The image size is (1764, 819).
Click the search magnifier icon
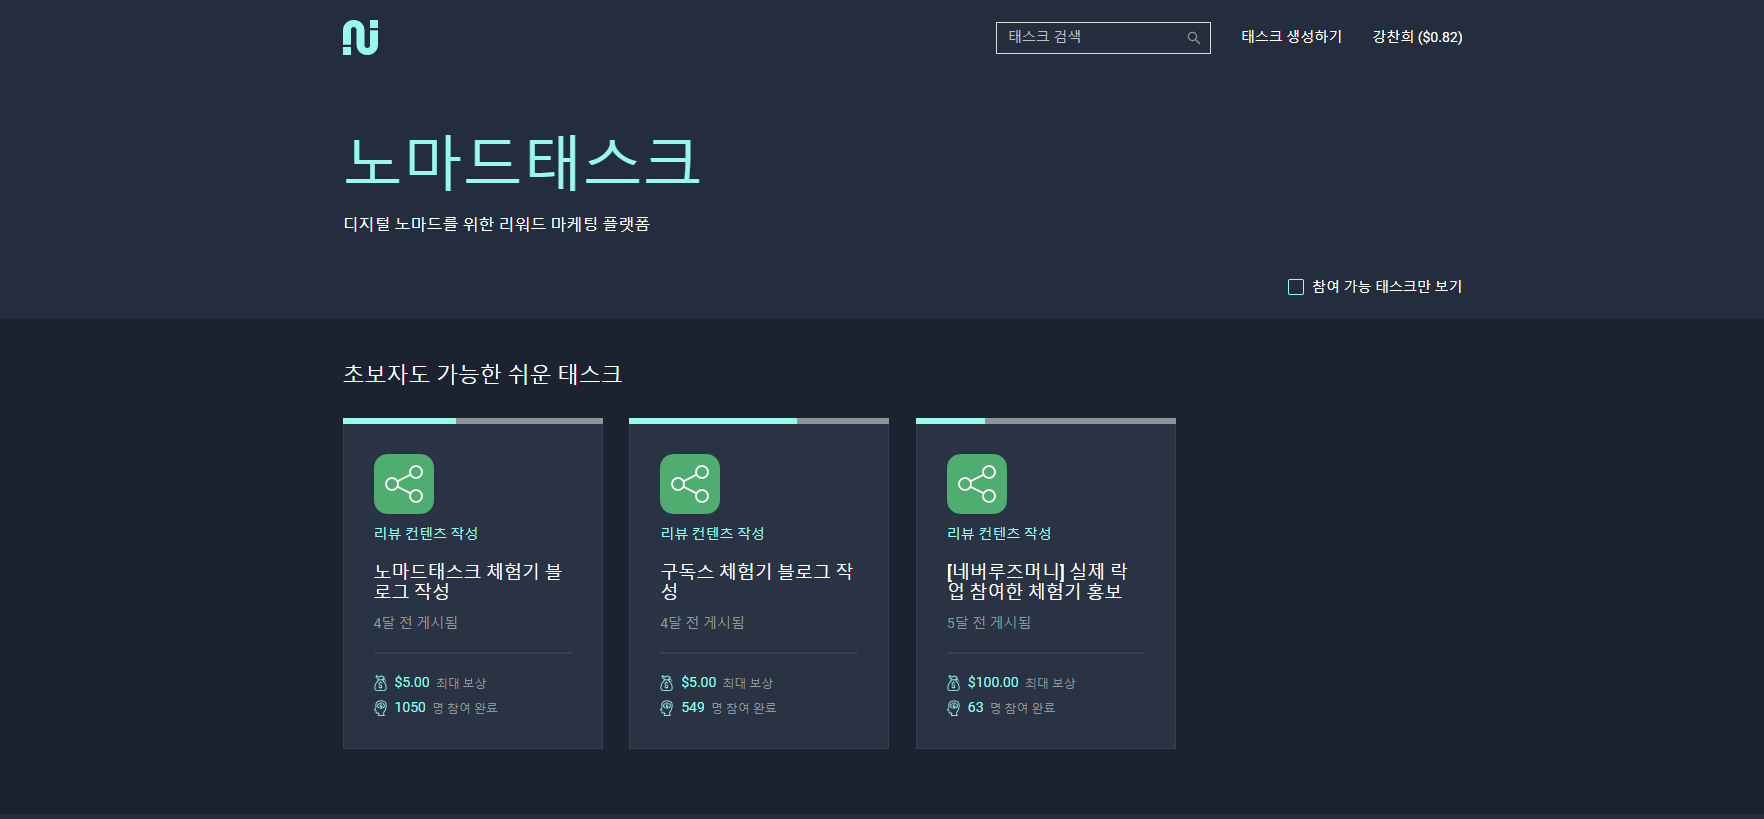coord(1193,38)
